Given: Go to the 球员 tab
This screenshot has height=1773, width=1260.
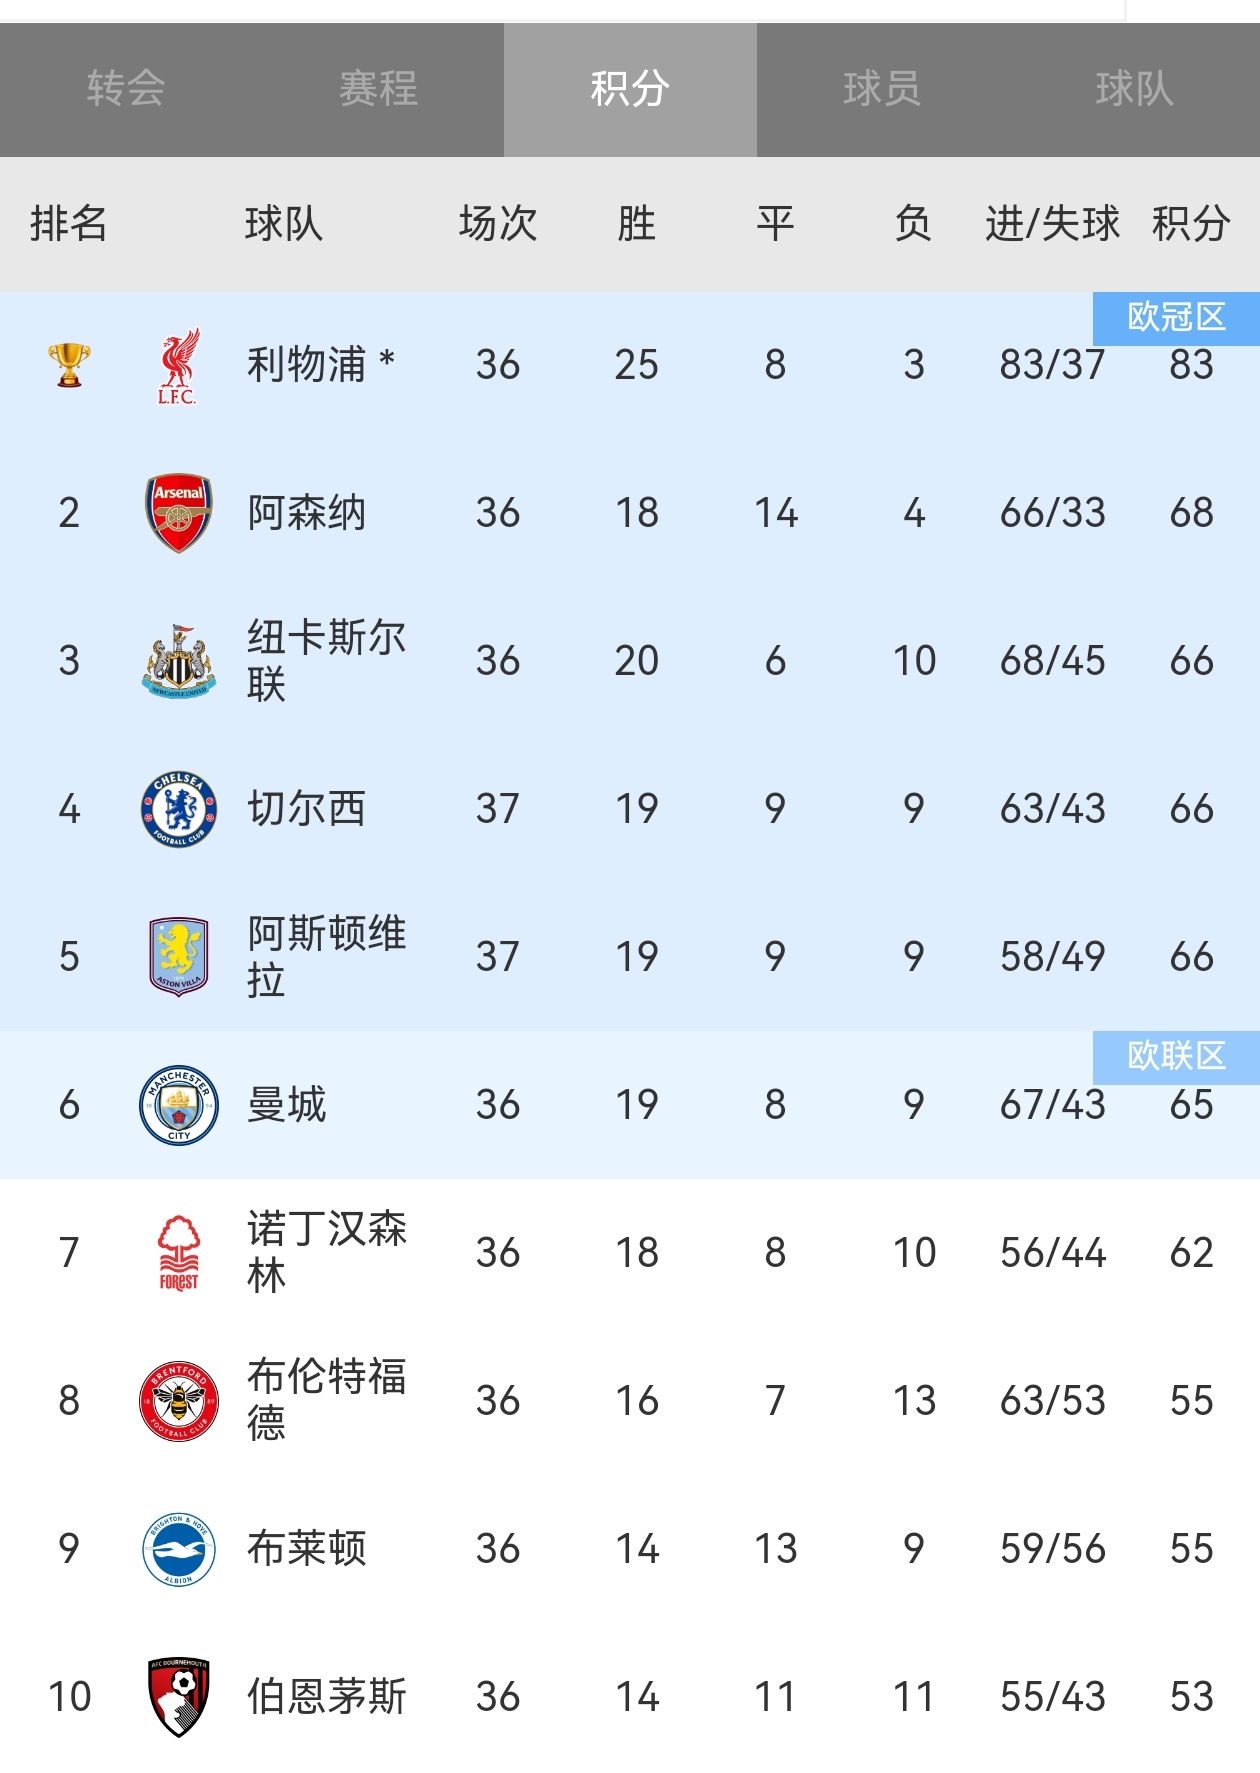Looking at the screenshot, I should (x=882, y=89).
